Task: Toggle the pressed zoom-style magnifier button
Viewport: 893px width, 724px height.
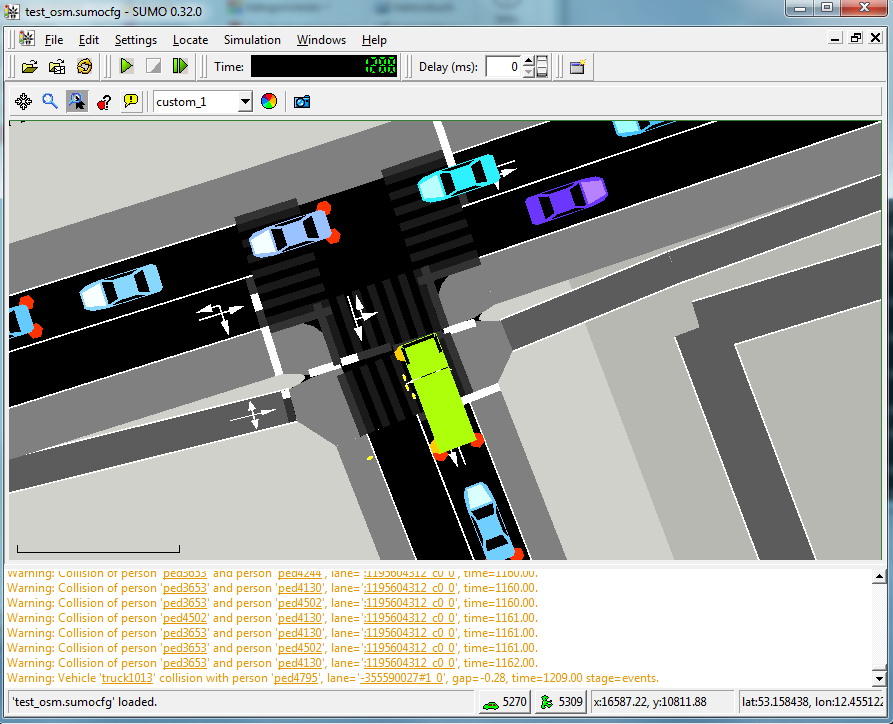Action: (x=77, y=101)
